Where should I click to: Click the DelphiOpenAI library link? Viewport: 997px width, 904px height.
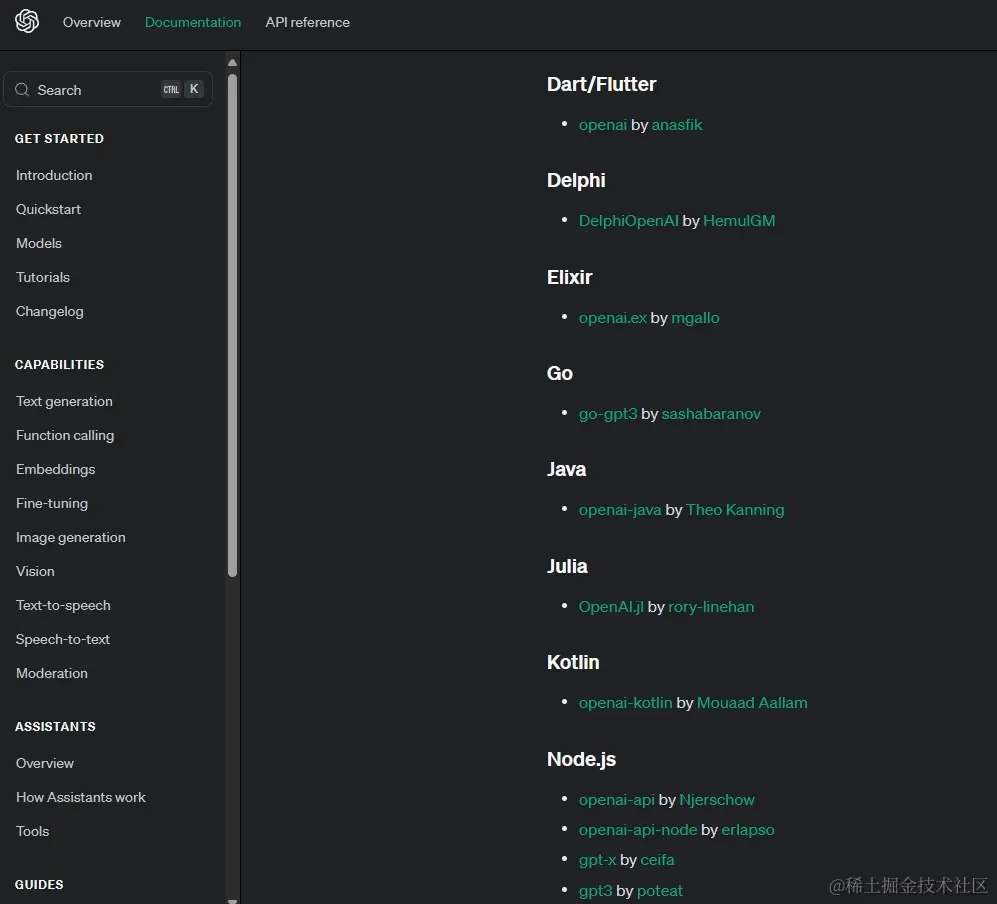pyautogui.click(x=628, y=220)
